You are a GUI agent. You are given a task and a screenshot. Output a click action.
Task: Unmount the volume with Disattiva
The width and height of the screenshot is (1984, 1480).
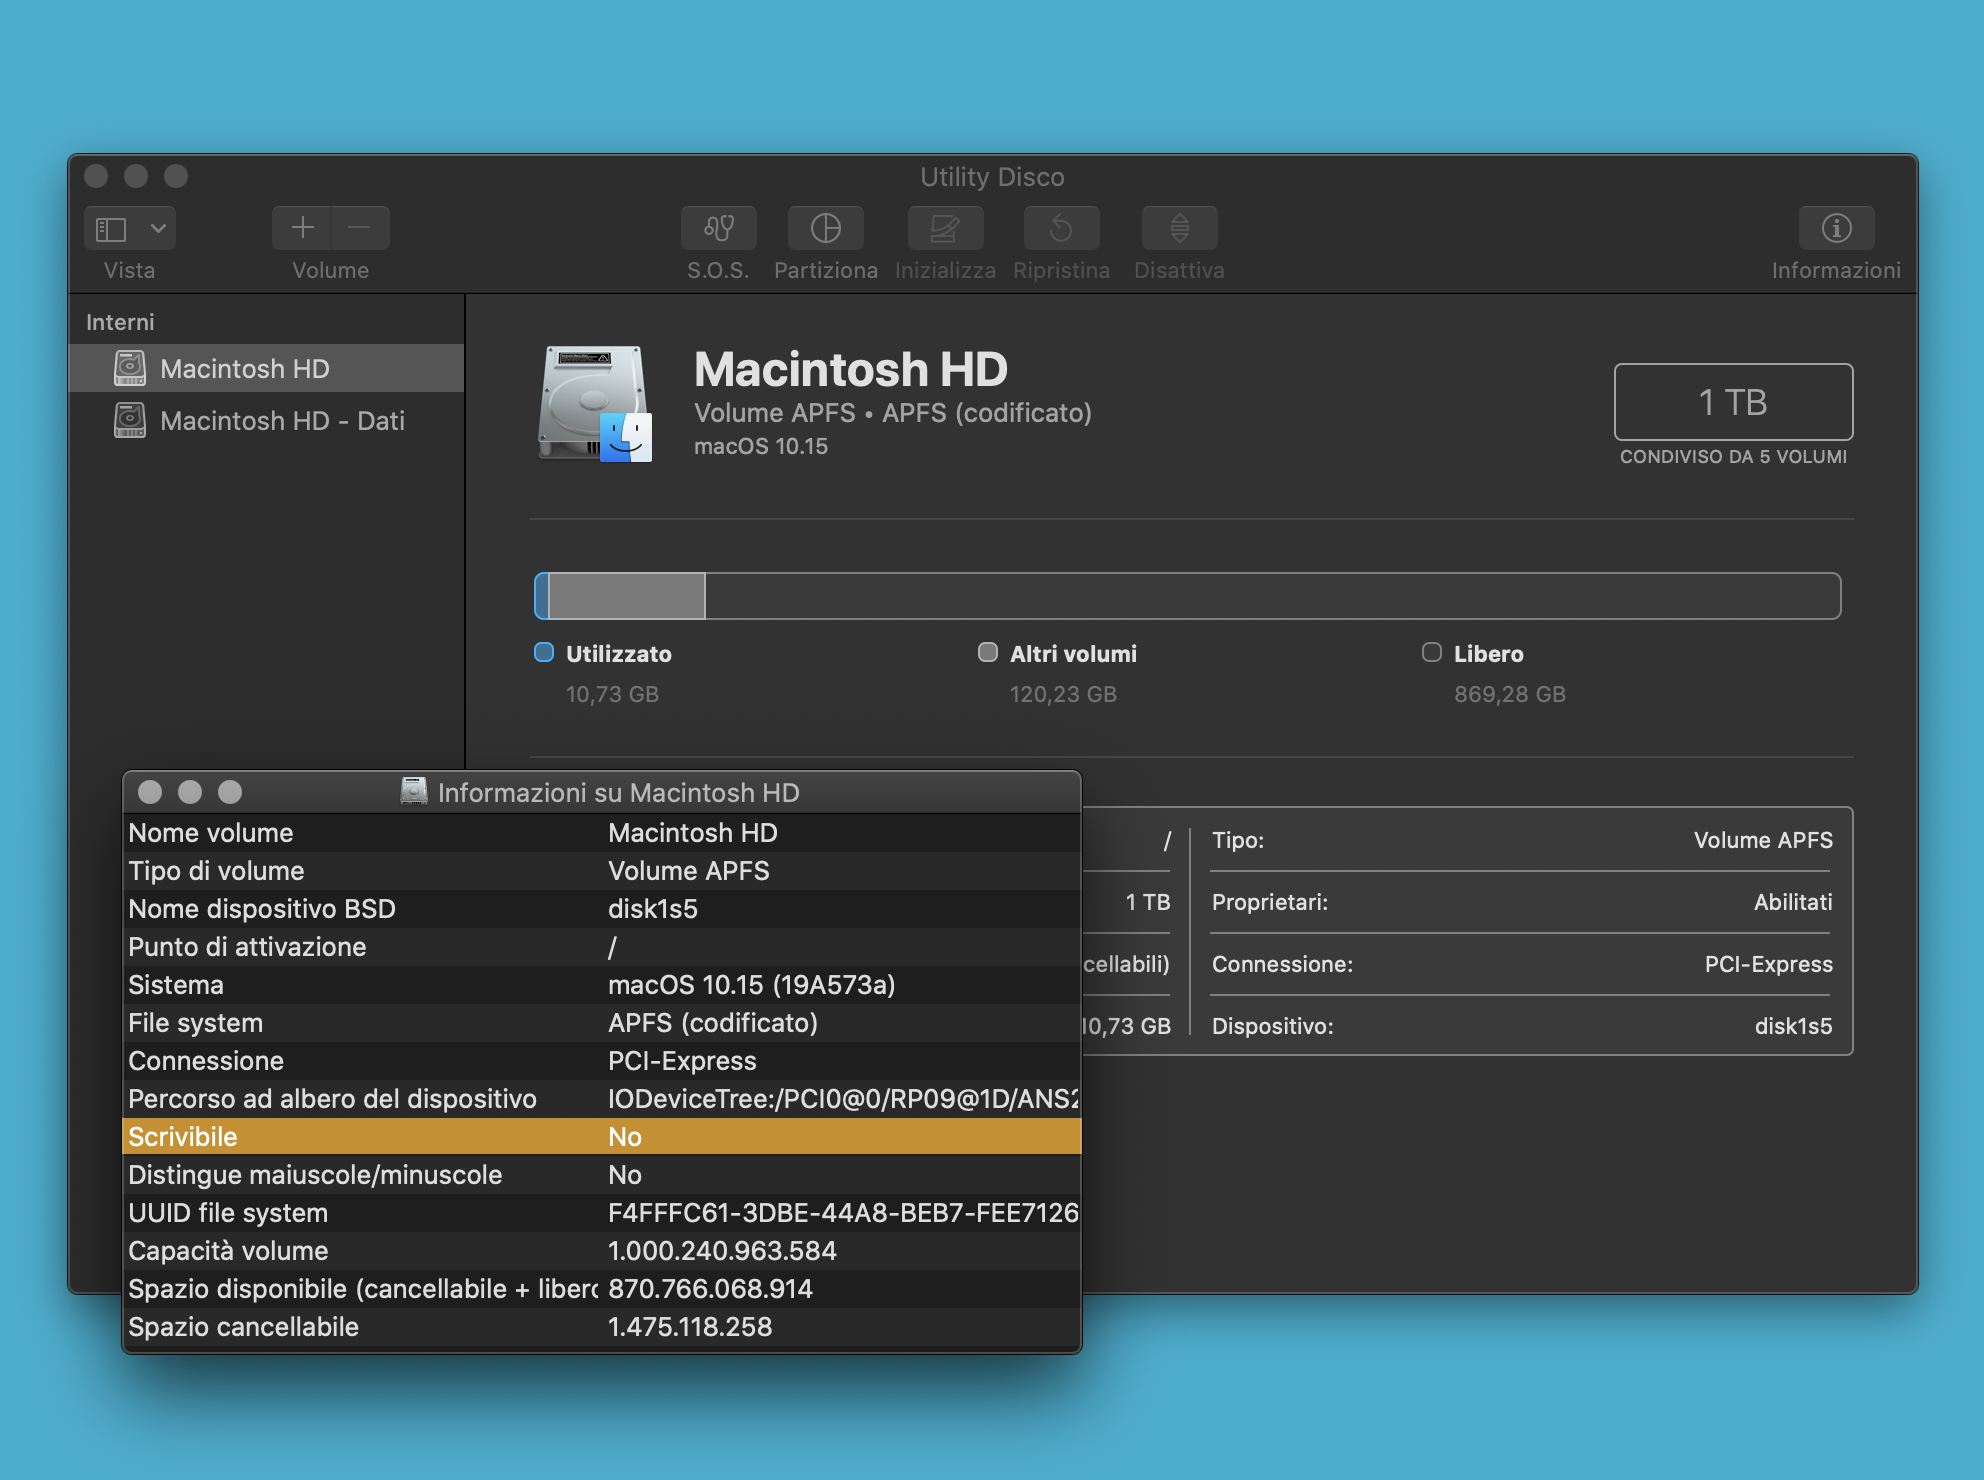1179,228
